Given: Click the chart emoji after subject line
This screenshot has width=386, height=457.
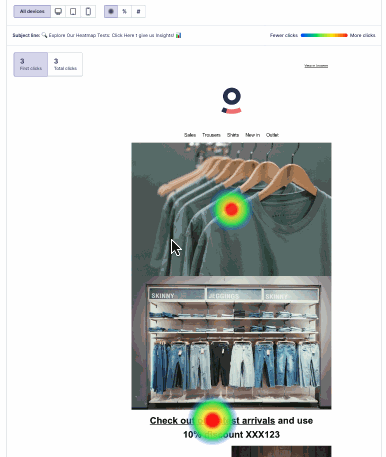Looking at the screenshot, I should tap(179, 35).
